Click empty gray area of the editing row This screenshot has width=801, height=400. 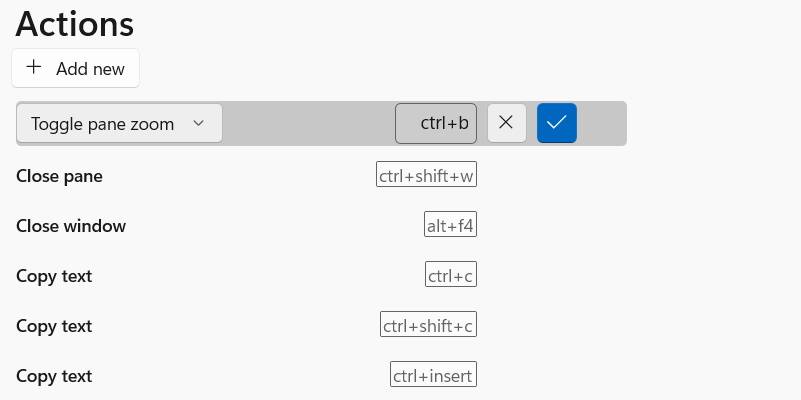point(308,123)
